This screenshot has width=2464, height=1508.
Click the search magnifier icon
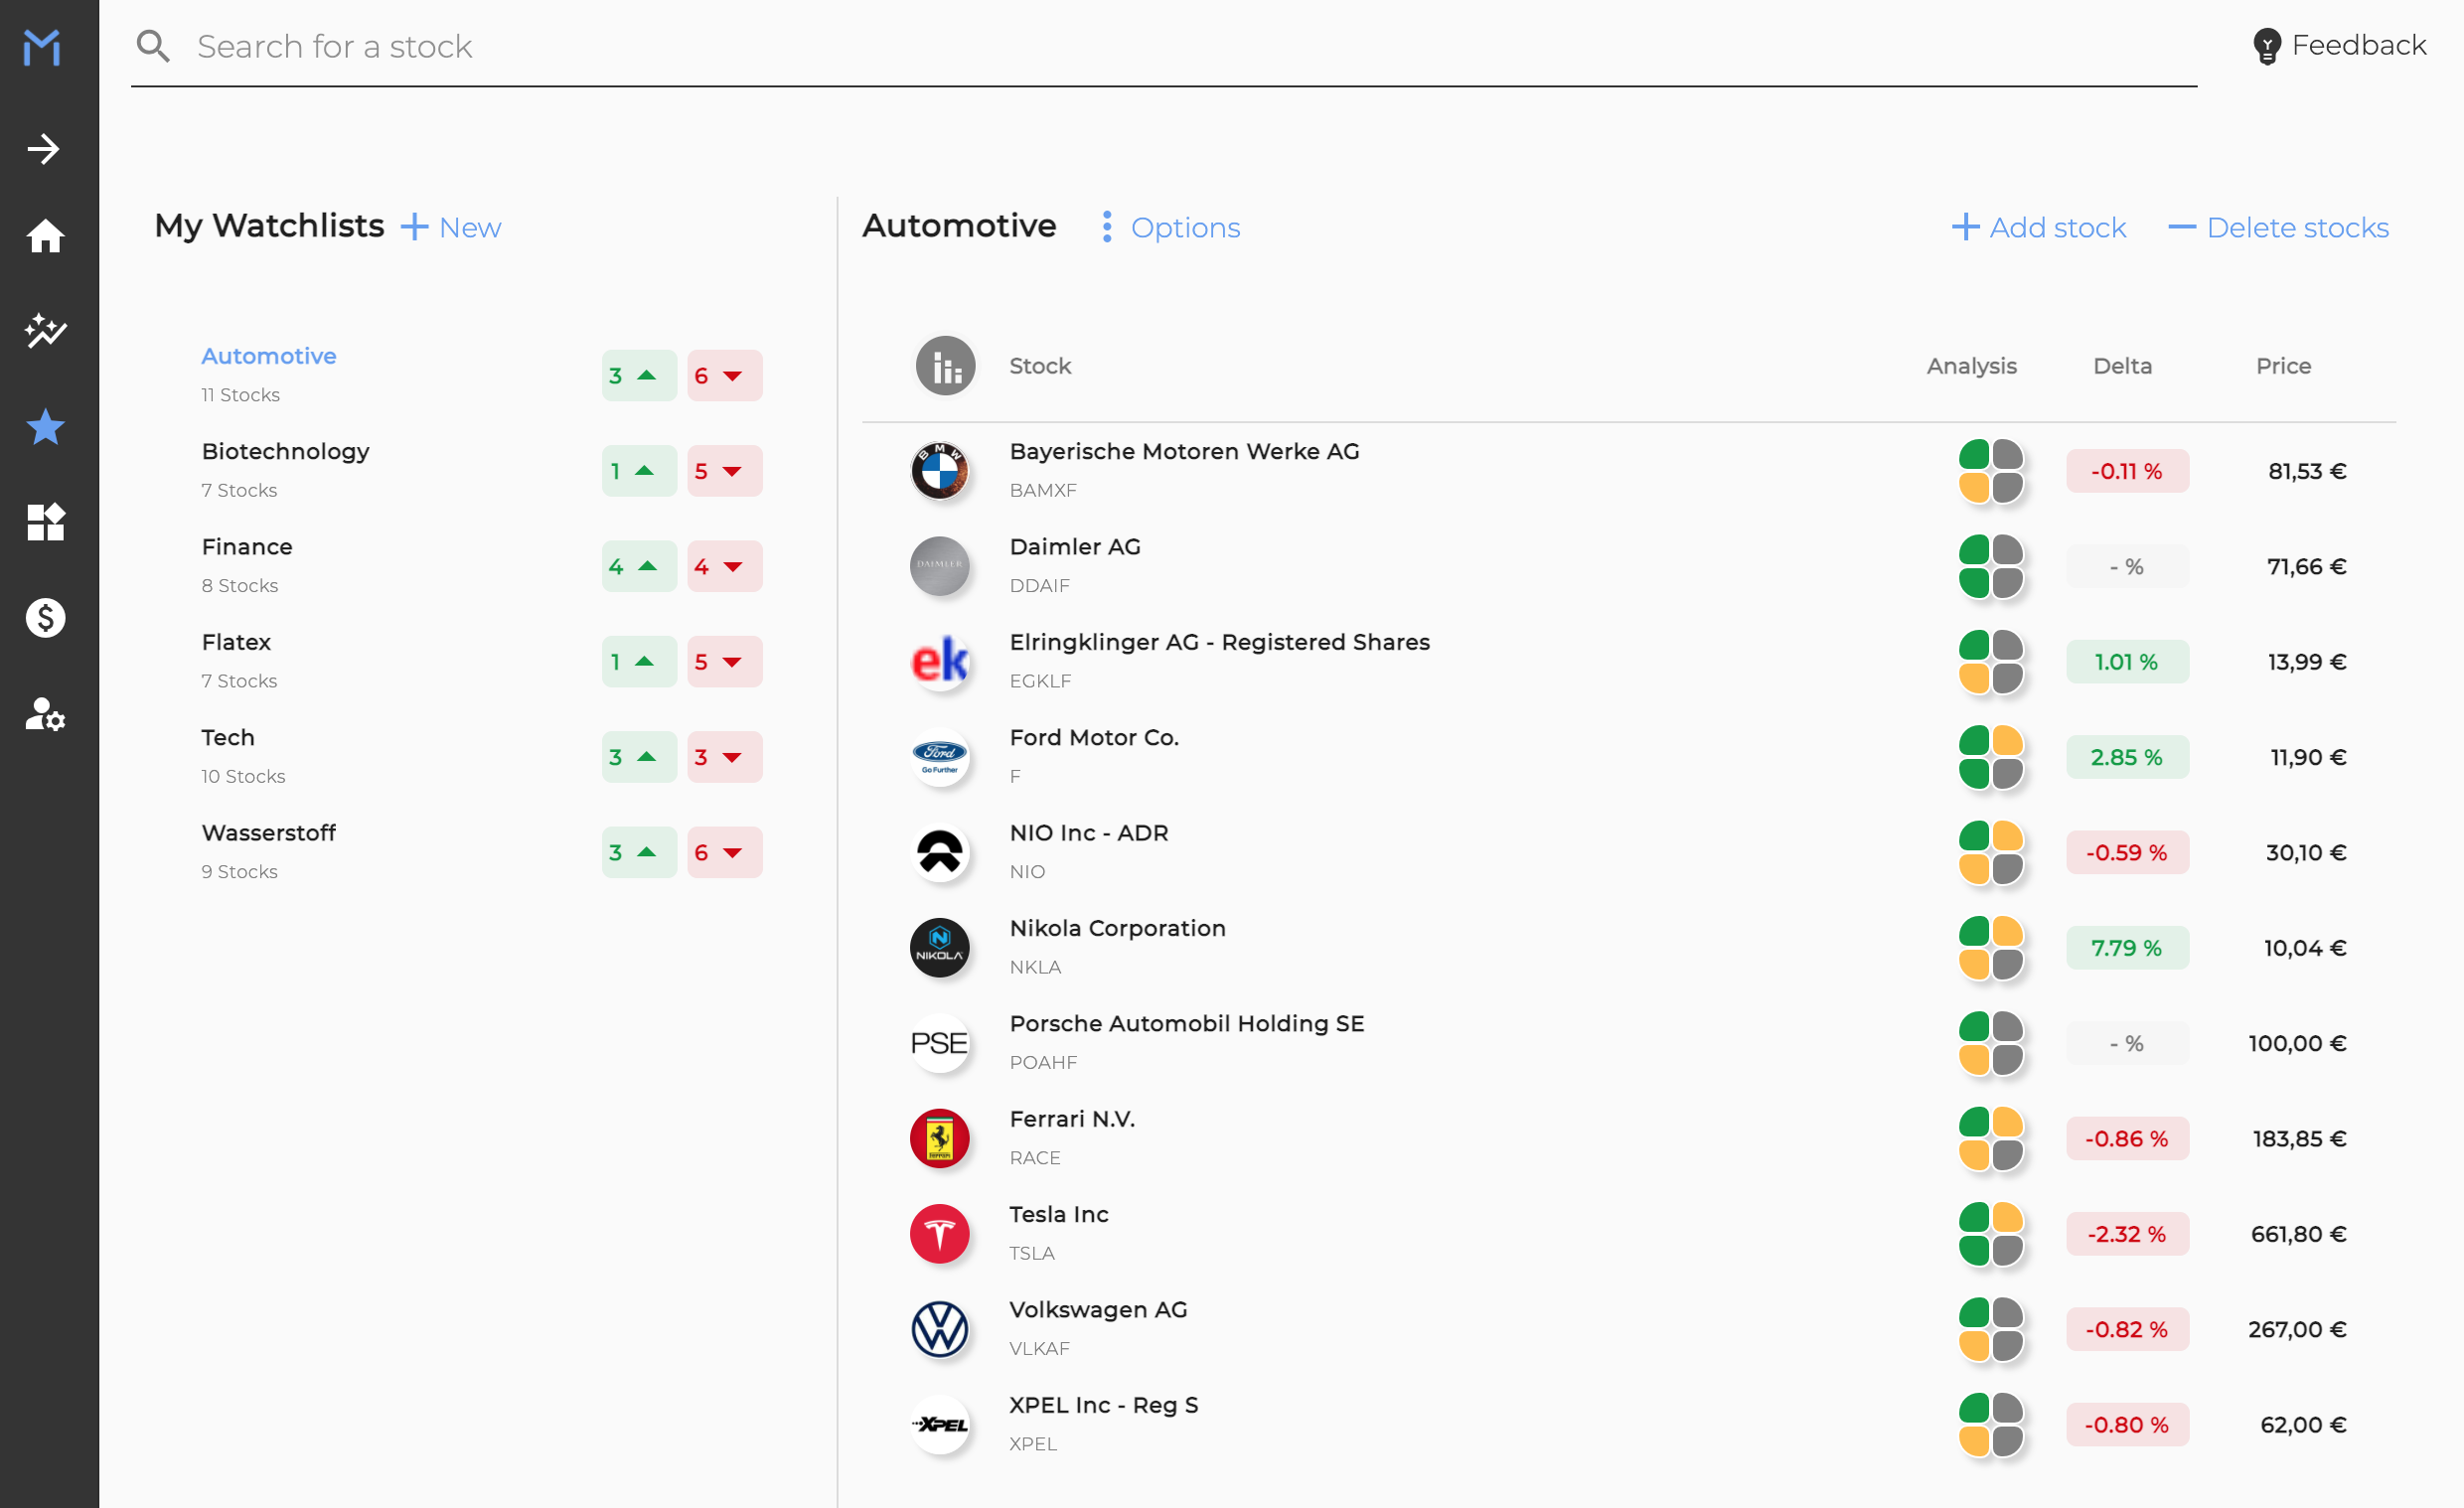pos(153,46)
